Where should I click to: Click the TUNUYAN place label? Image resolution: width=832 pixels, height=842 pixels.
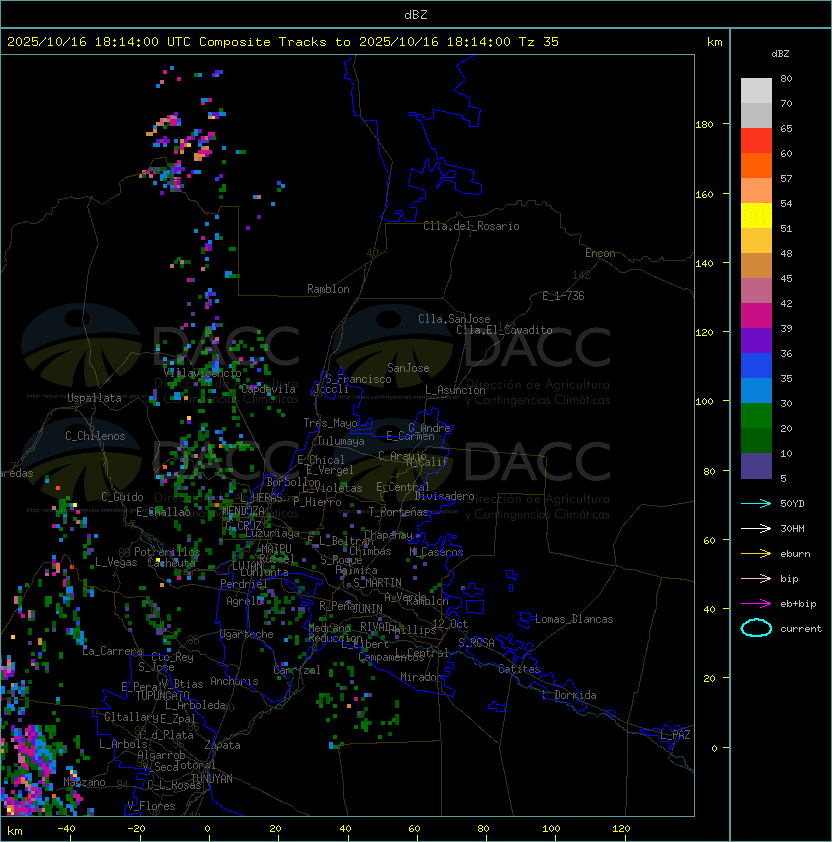tap(212, 779)
